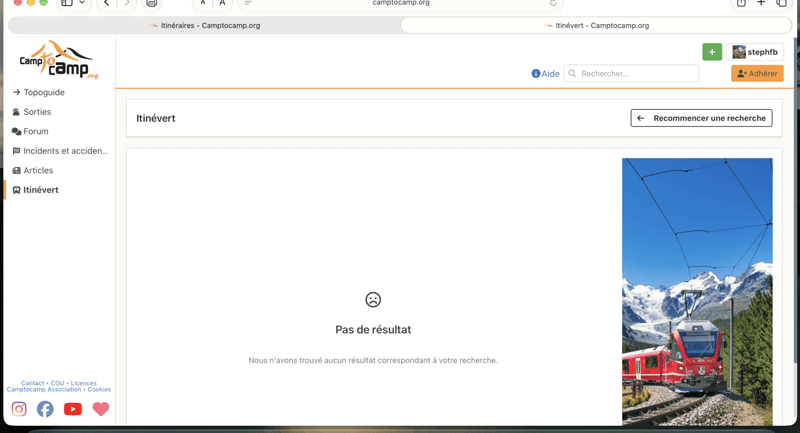
Task: Click the Safari reader view icon
Action: [x=248, y=3]
